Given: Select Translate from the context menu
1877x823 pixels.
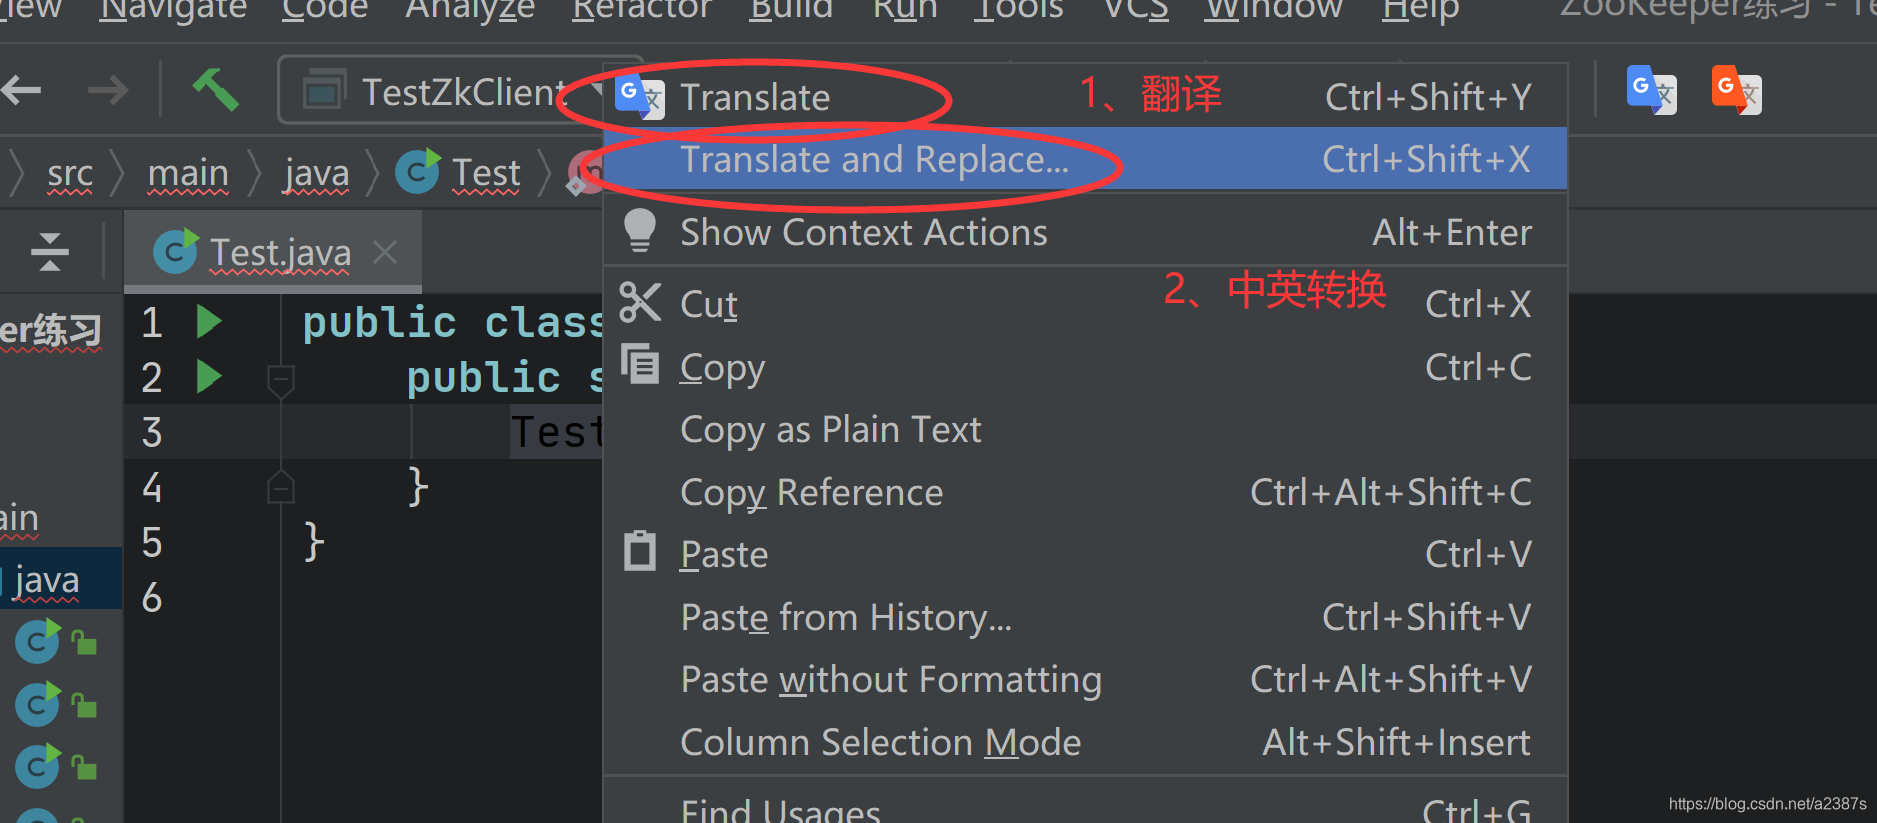Looking at the screenshot, I should click(1085, 97).
